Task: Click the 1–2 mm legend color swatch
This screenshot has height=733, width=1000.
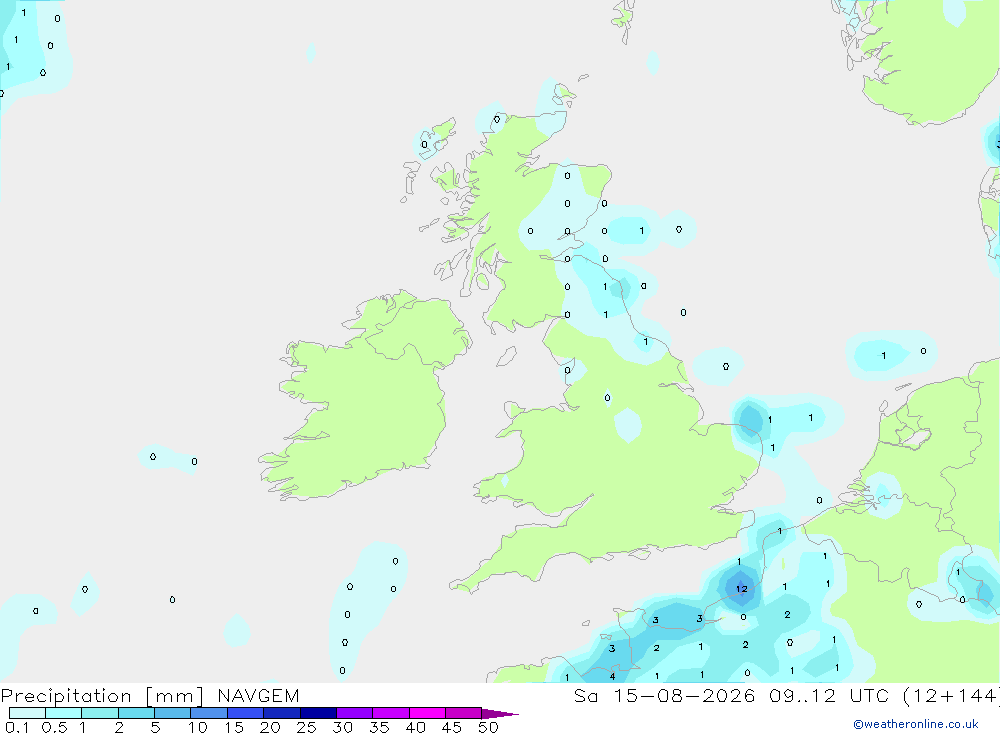Action: tap(100, 713)
